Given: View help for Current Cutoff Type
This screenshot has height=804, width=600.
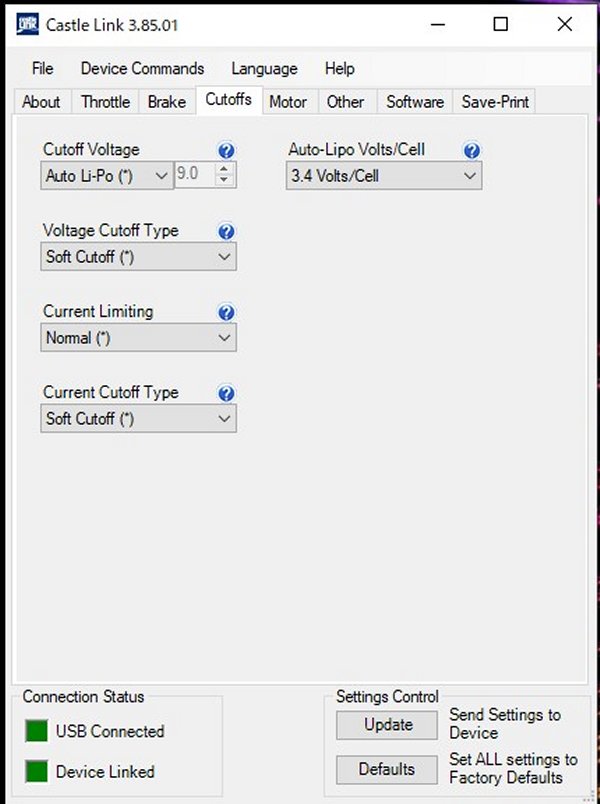Looking at the screenshot, I should point(226,394).
